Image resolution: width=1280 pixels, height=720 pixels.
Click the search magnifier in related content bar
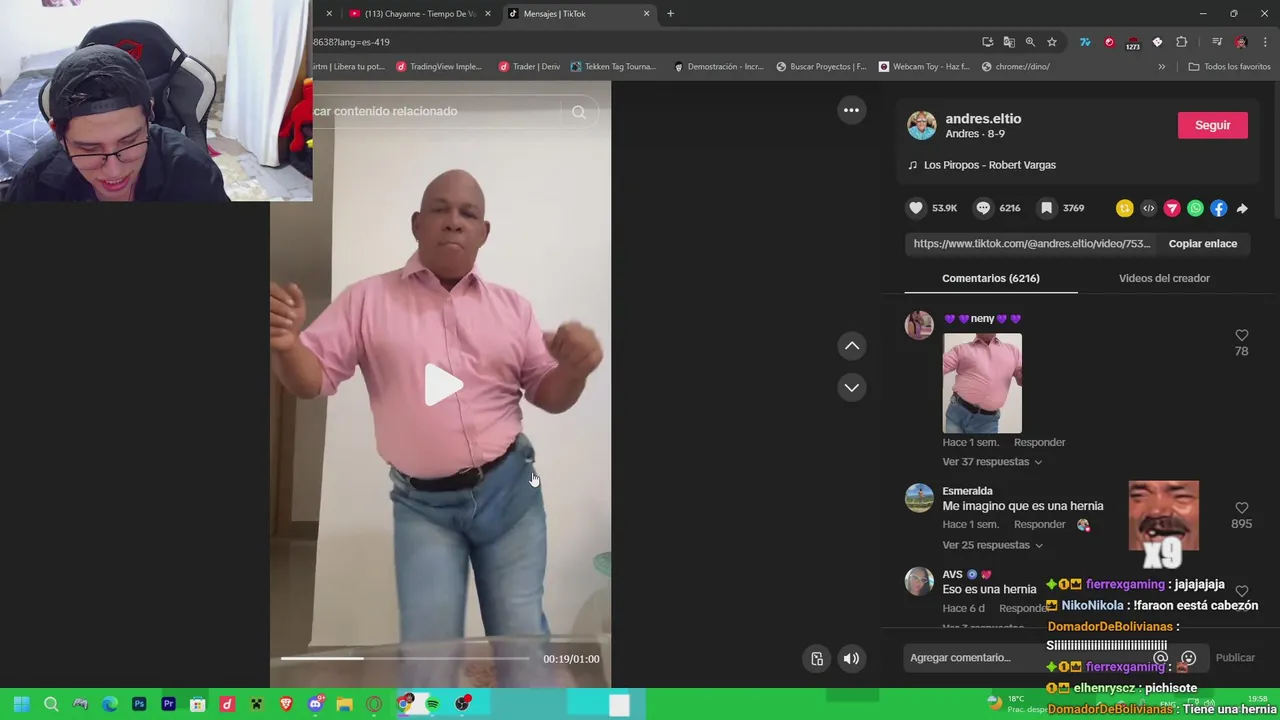pyautogui.click(x=579, y=112)
